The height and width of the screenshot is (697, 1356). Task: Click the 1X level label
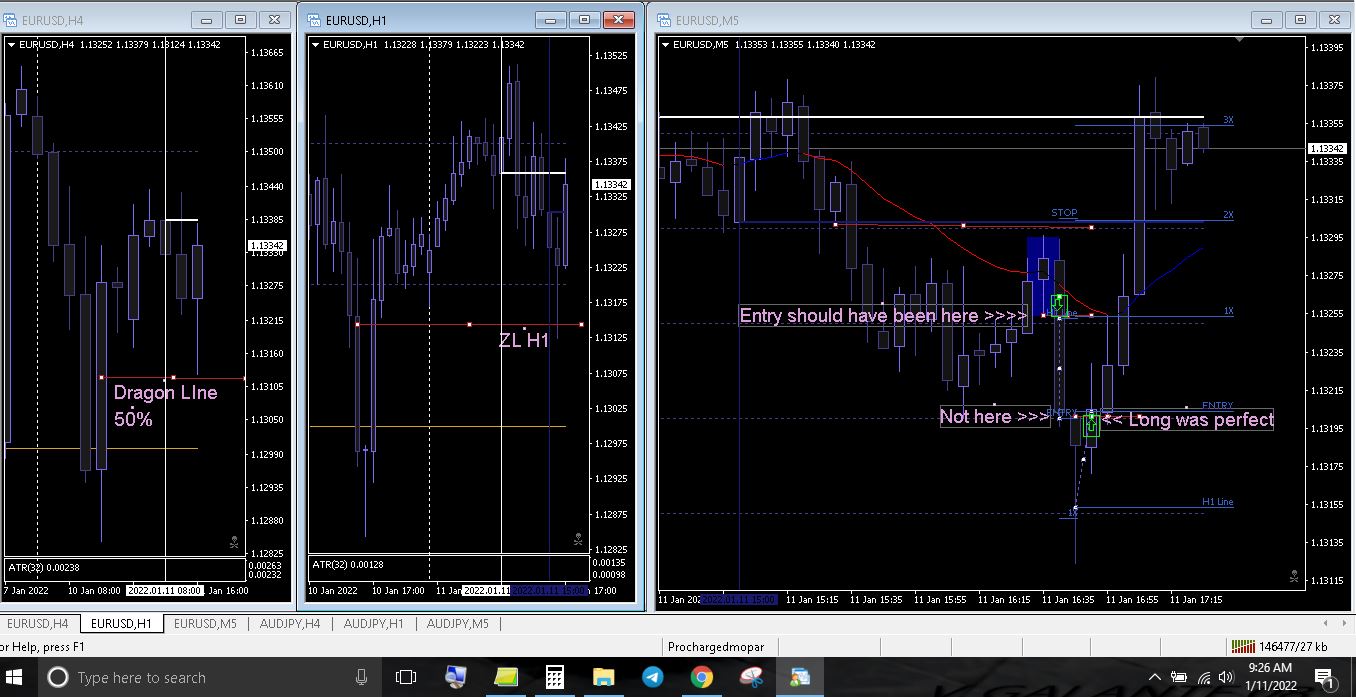pos(1228,311)
